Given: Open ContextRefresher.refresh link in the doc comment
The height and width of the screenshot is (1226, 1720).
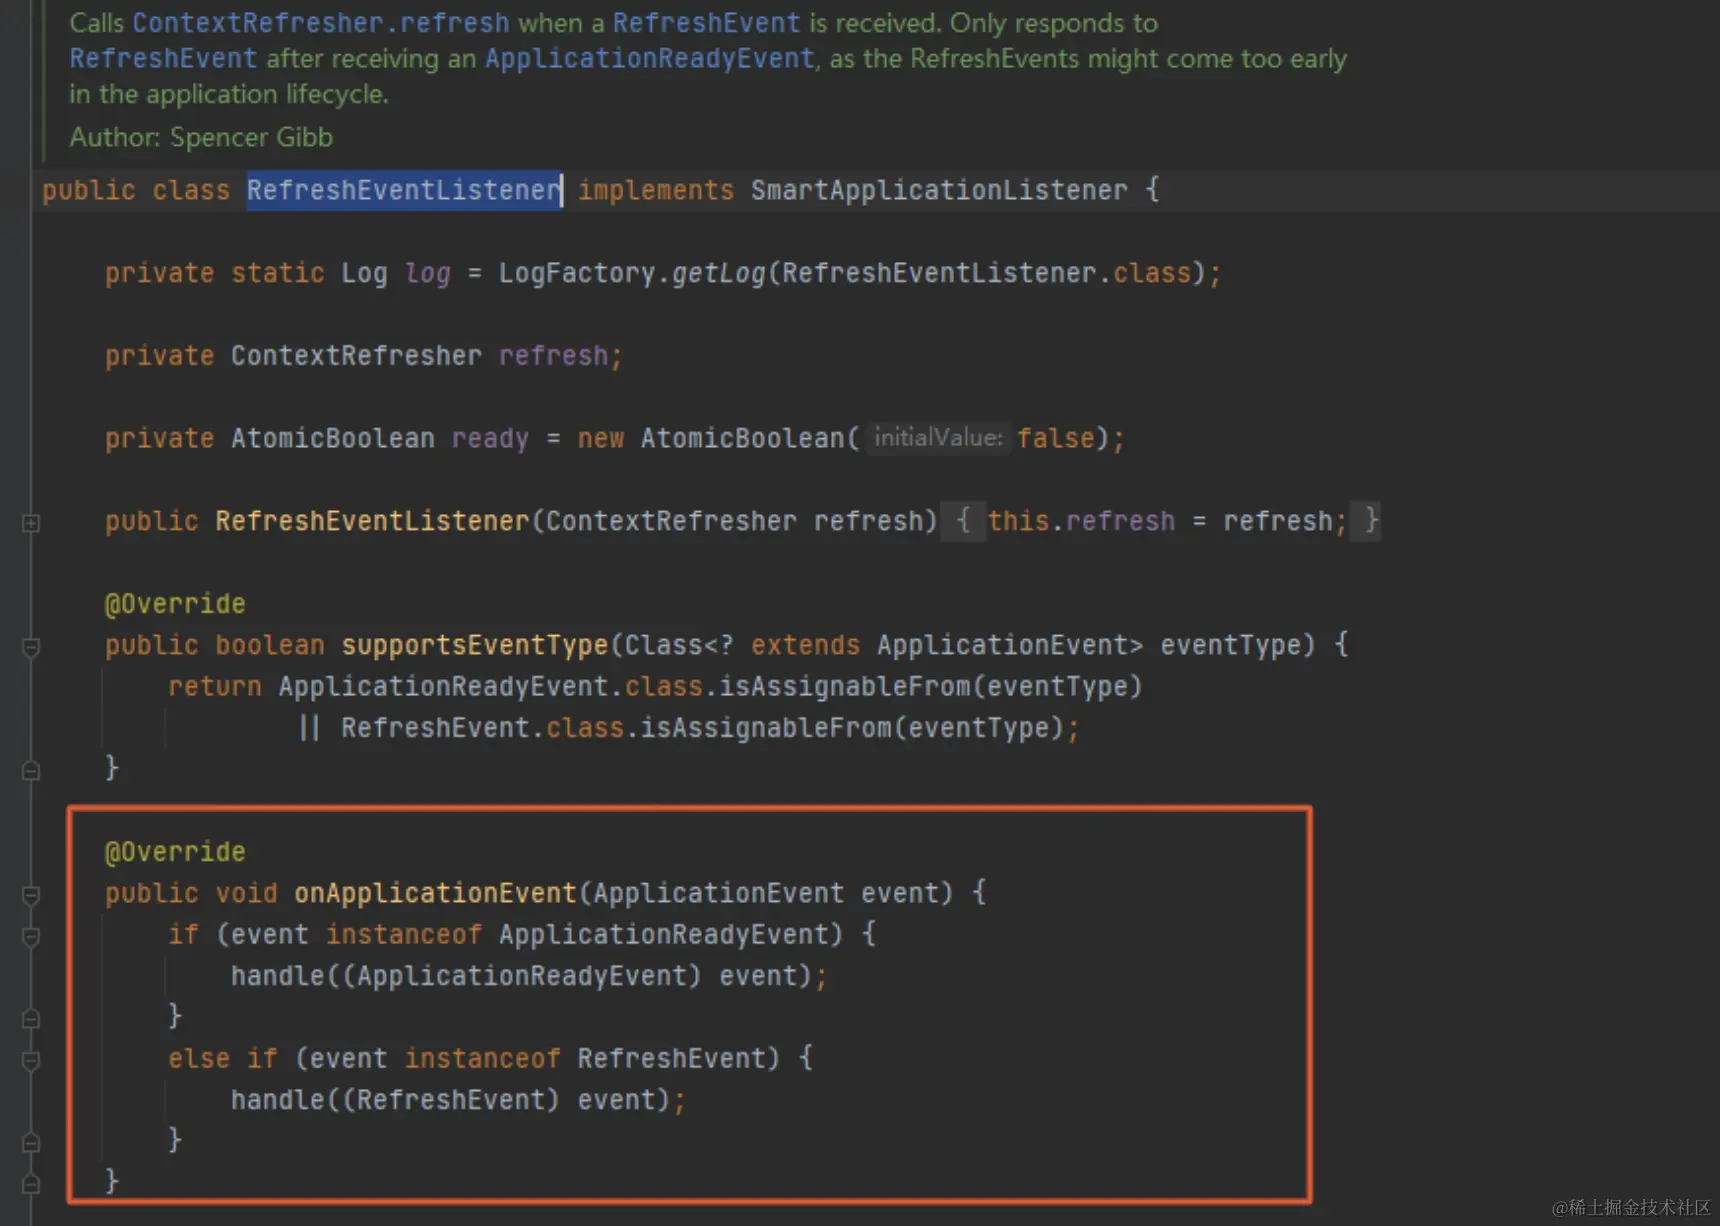Looking at the screenshot, I should coord(320,22).
